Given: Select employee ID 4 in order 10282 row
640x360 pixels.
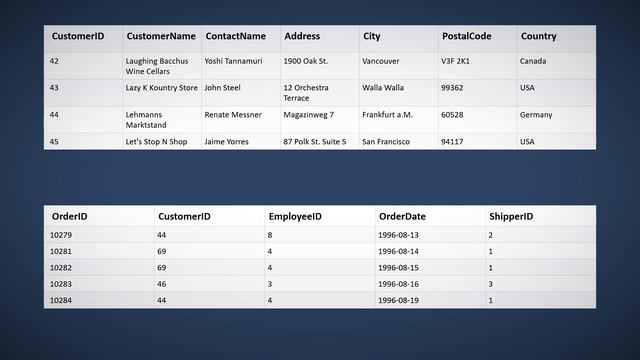Looking at the screenshot, I should pos(270,268).
